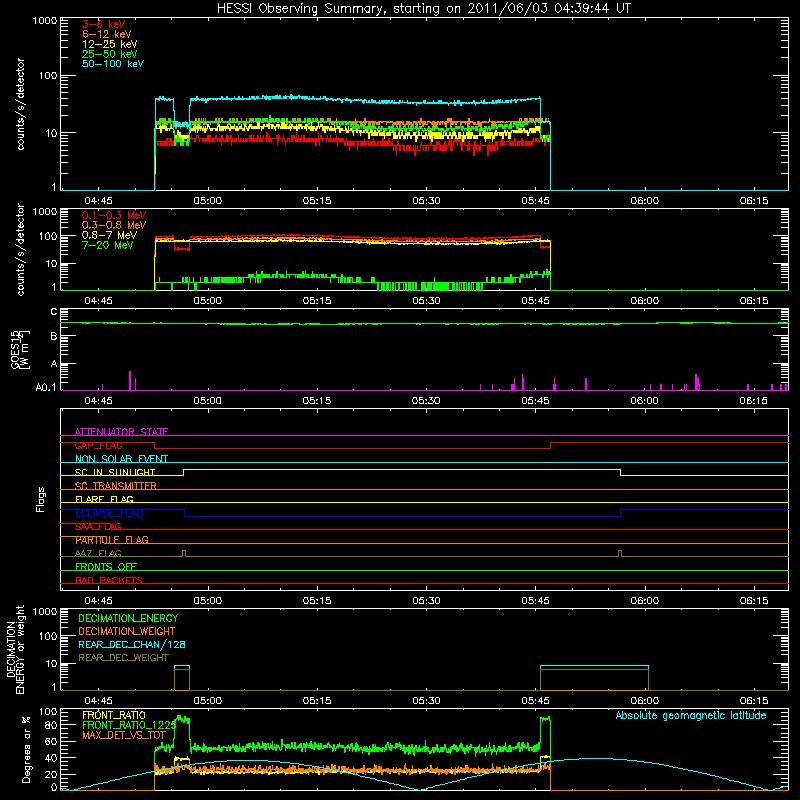Click the C class label on GOES panel

click(54, 312)
